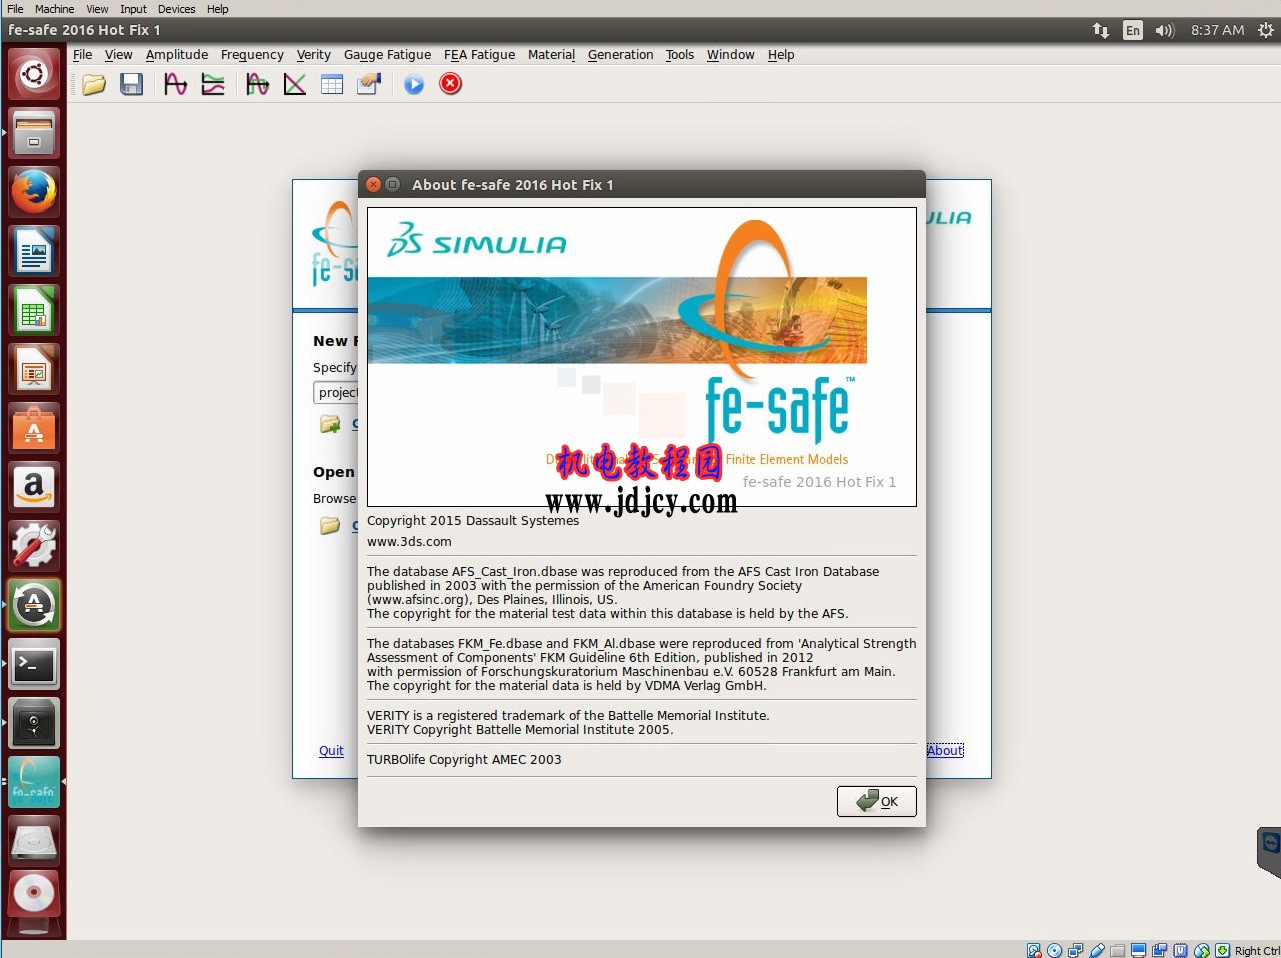
Task: Click the Quit link in startup window
Action: [x=331, y=751]
